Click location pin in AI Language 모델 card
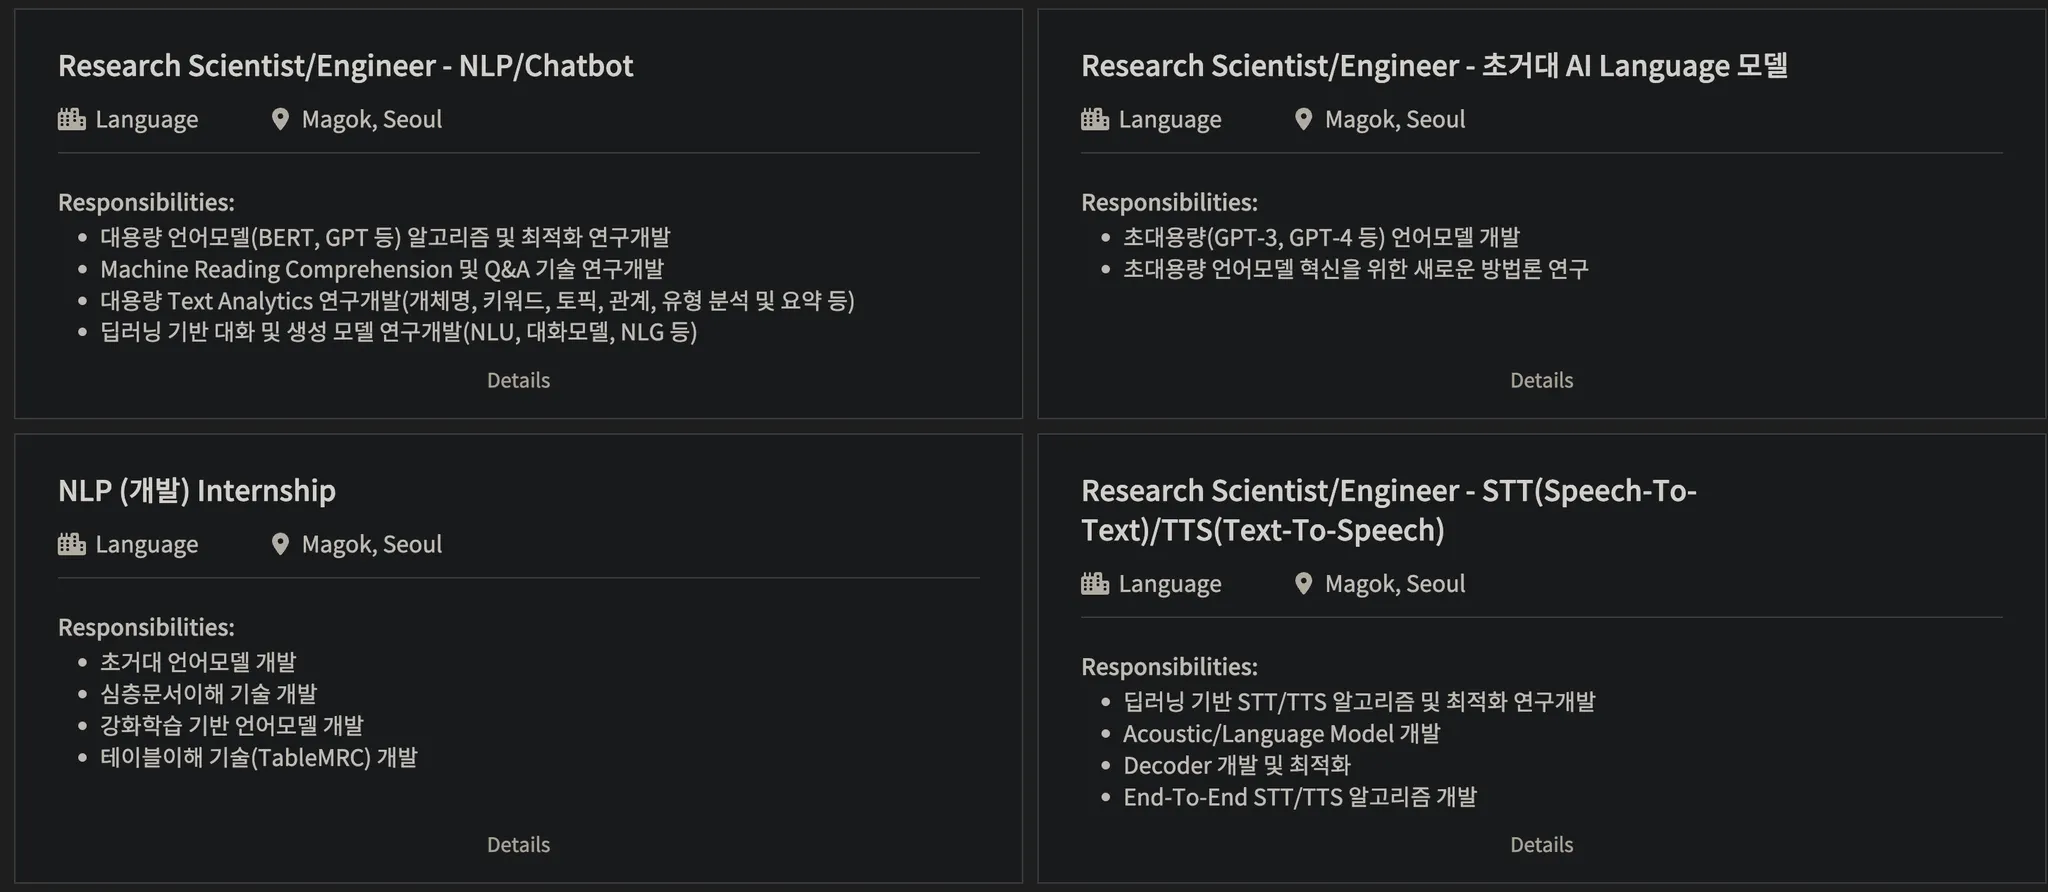This screenshot has width=2048, height=892. [x=1303, y=119]
